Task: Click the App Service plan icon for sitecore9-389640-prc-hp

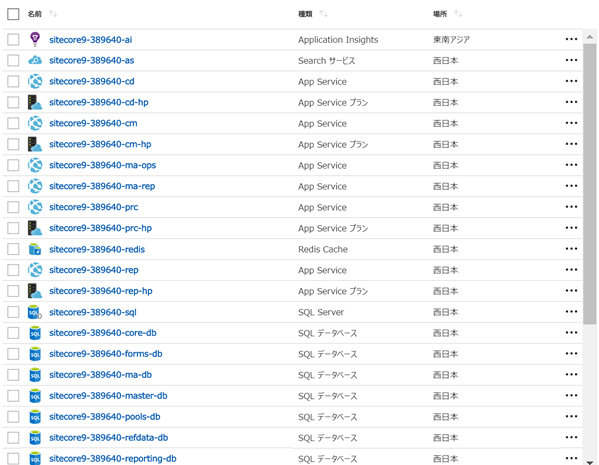Action: pyautogui.click(x=35, y=228)
